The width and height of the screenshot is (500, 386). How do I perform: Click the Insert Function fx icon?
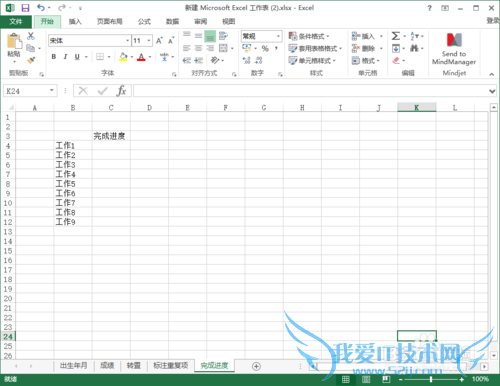coord(121,91)
